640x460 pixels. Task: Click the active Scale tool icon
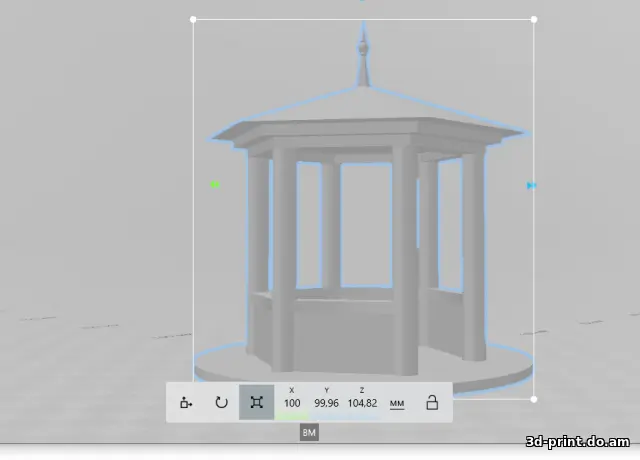256,402
